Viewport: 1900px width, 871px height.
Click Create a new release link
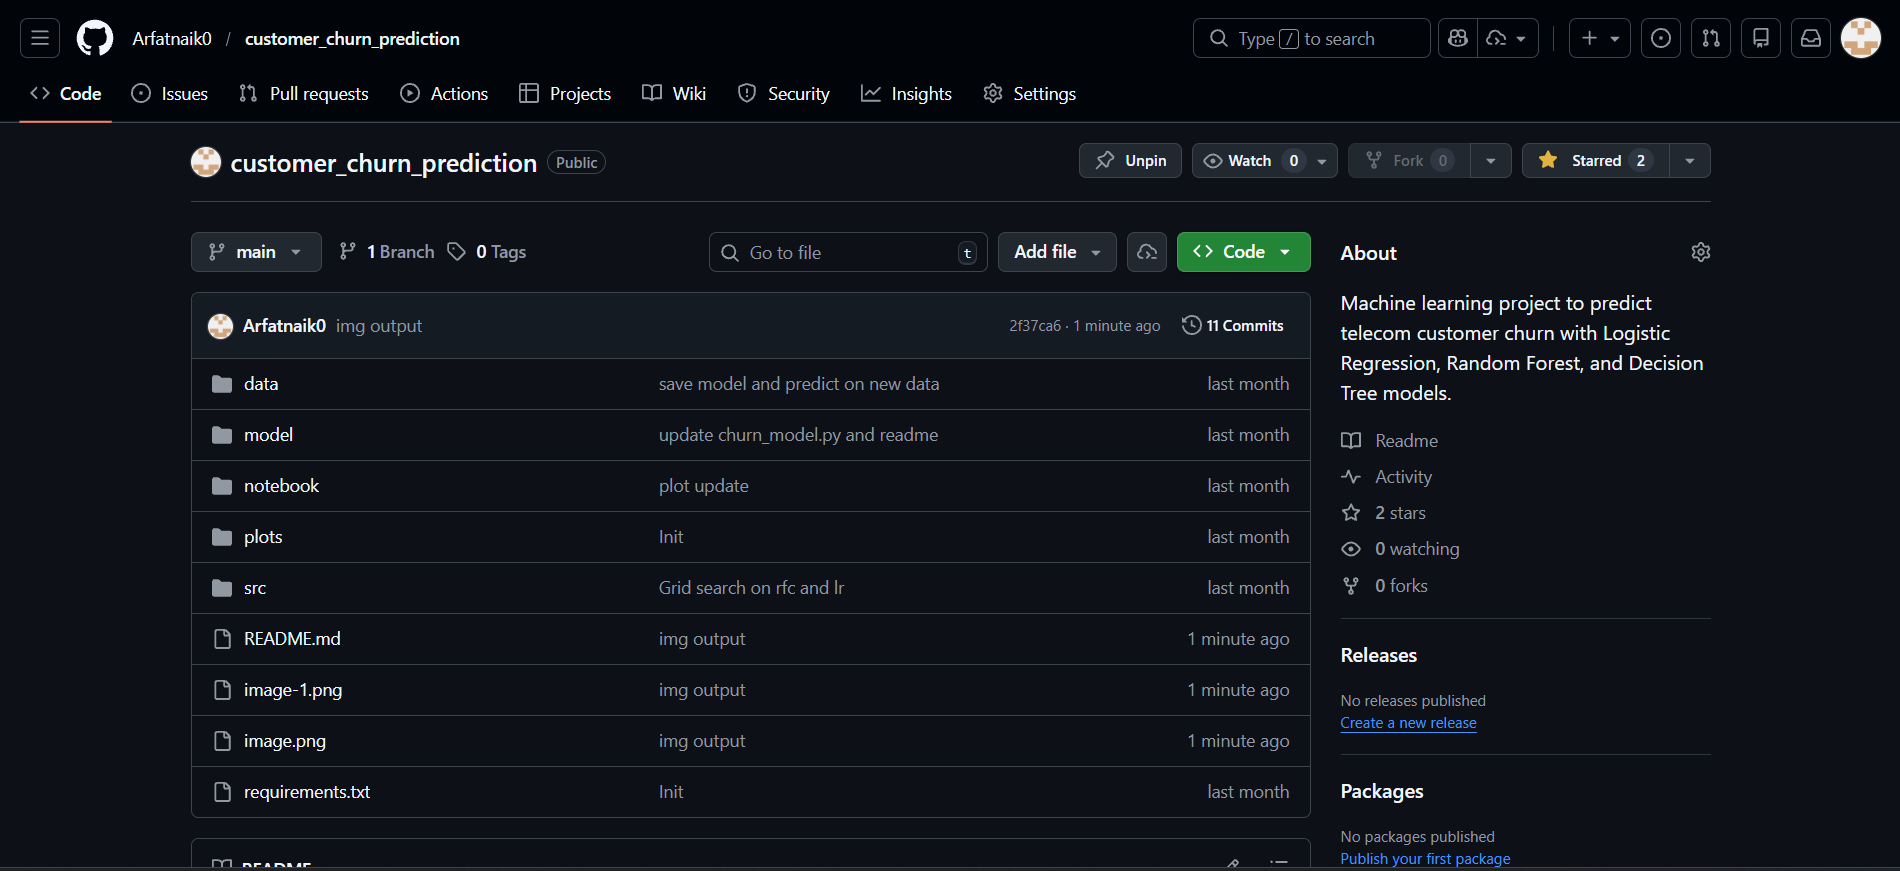point(1408,723)
